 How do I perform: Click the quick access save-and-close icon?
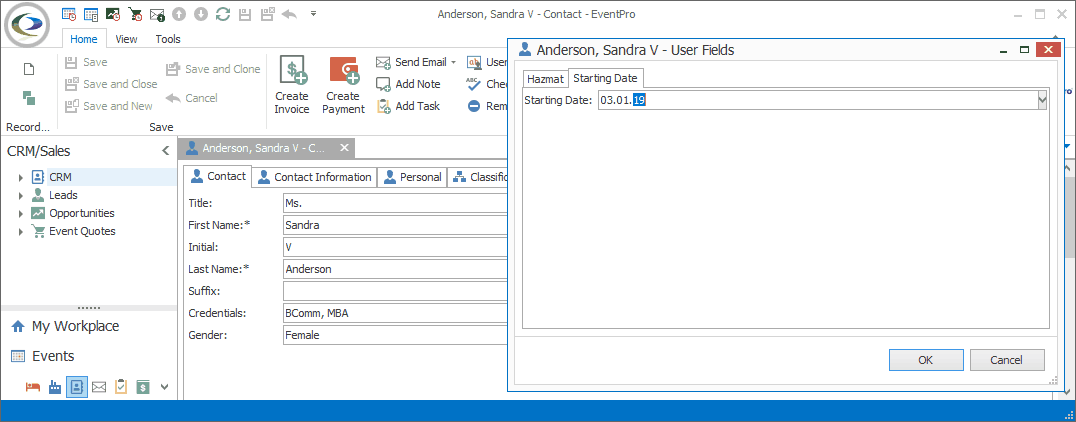pyautogui.click(x=267, y=14)
